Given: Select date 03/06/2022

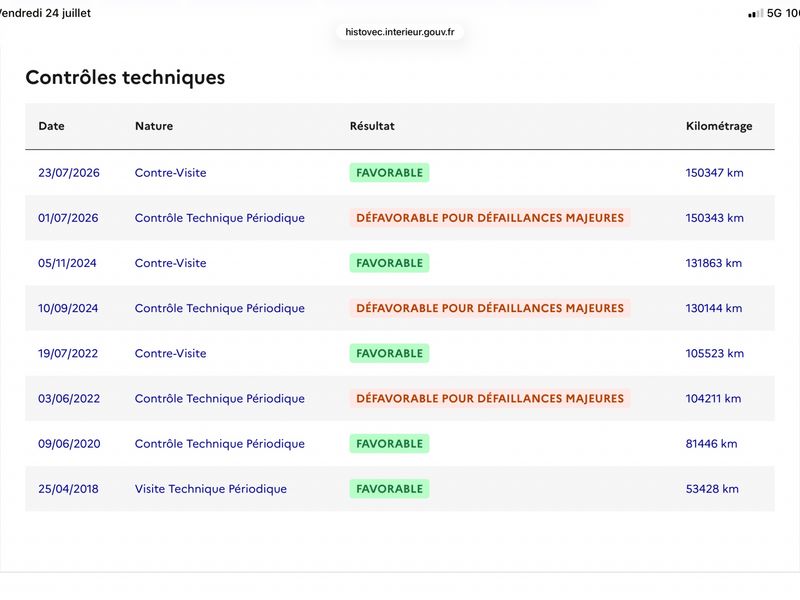Looking at the screenshot, I should 69,398.
